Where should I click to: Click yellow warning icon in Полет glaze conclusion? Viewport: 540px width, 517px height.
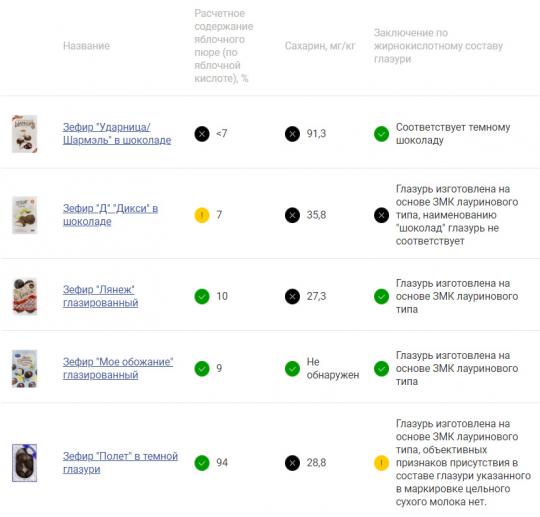[381, 463]
